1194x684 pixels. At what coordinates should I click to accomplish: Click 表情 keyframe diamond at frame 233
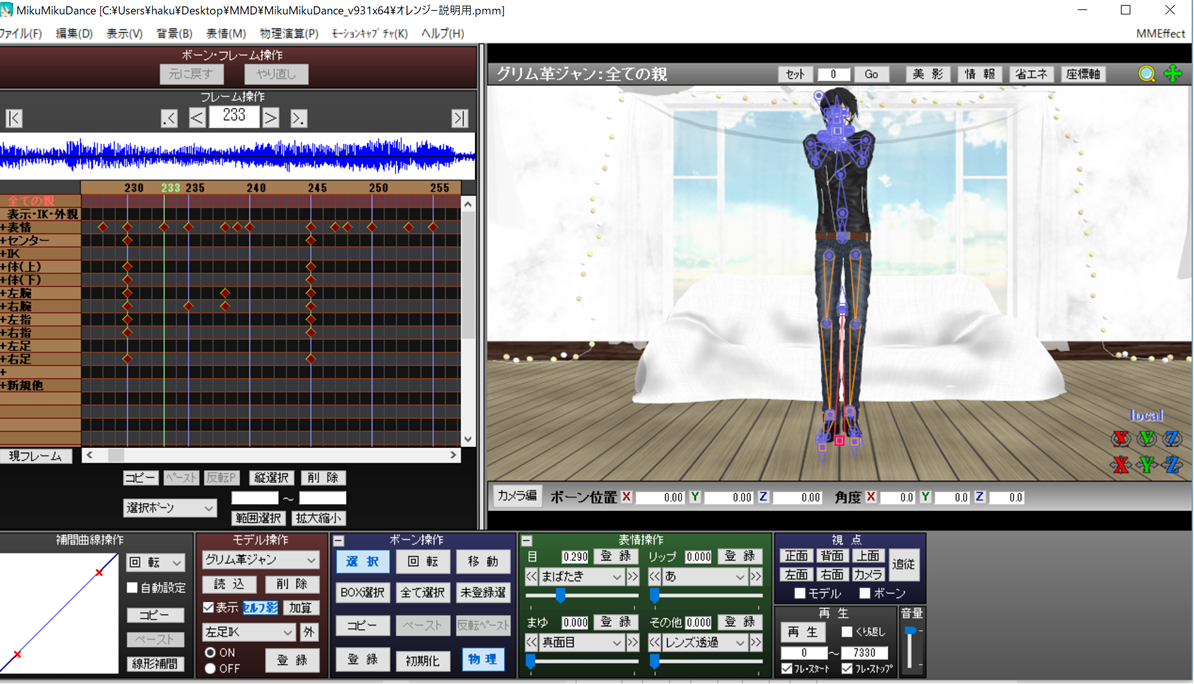click(x=164, y=227)
